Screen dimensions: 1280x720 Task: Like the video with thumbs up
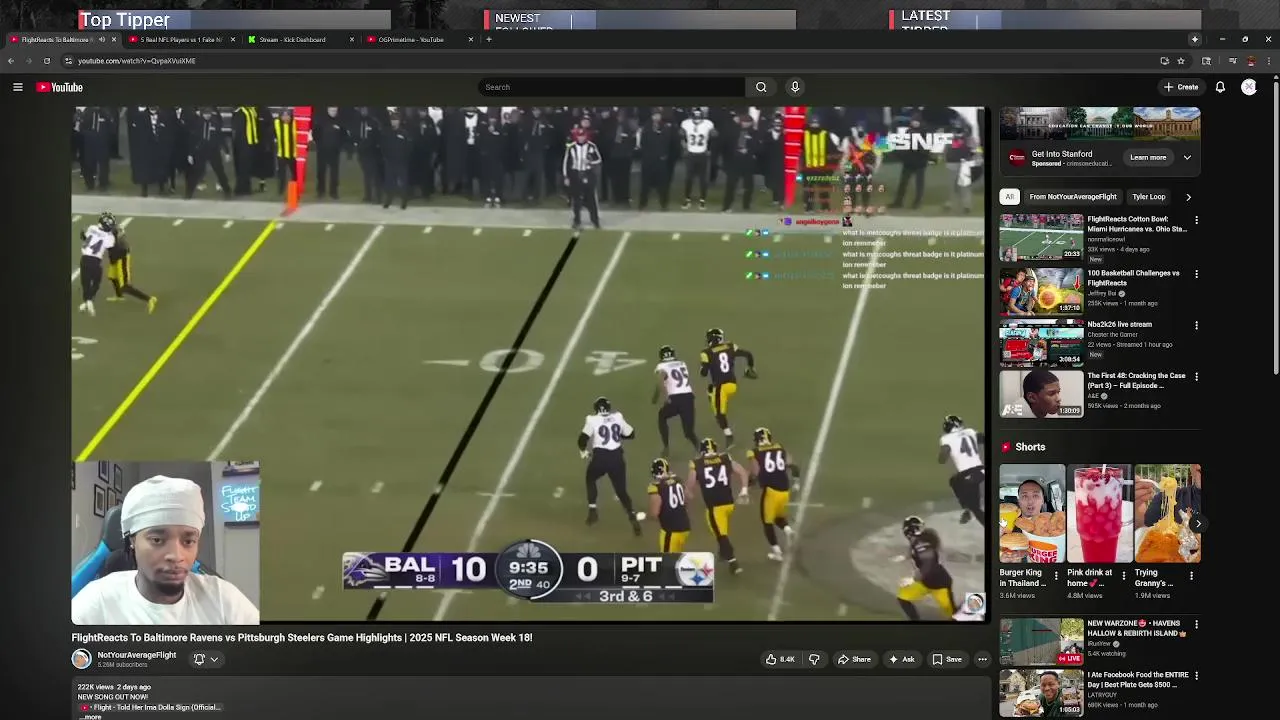[780, 659]
